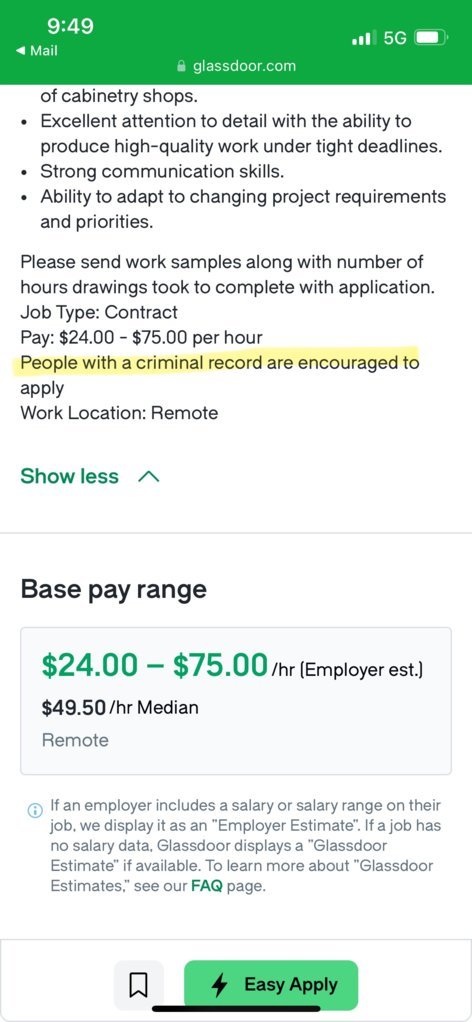Tap the battery indicator icon
Viewport: 472px width, 1022px height.
432,38
